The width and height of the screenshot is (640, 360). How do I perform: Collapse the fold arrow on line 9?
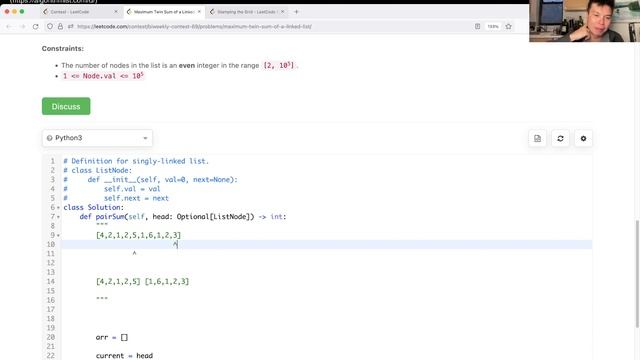pyautogui.click(x=58, y=236)
